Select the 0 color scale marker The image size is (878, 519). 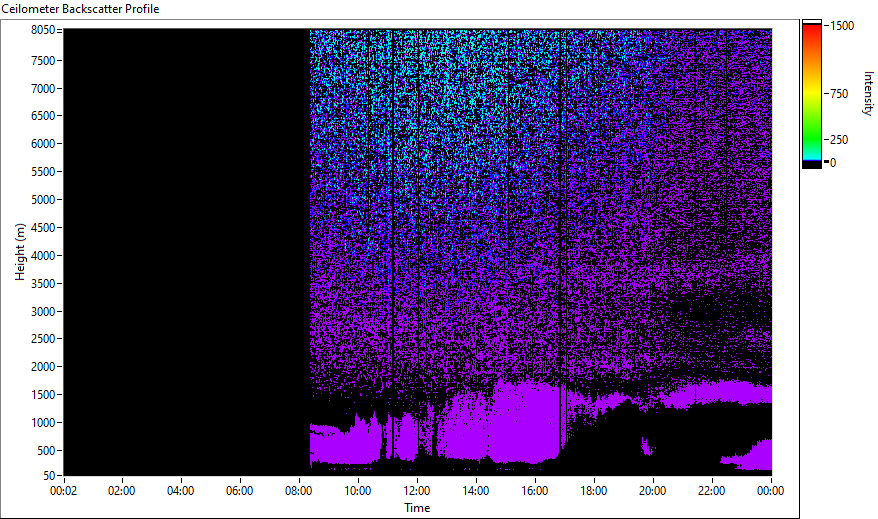click(x=833, y=163)
